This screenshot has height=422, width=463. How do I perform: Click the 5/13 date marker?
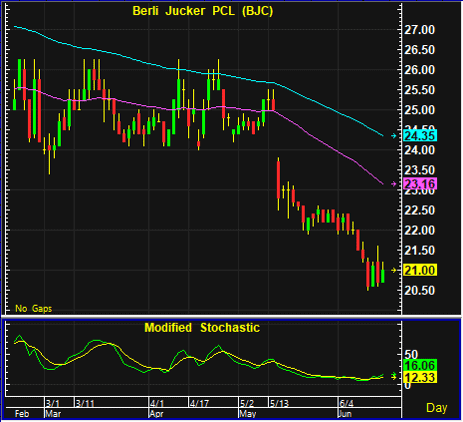click(x=279, y=404)
